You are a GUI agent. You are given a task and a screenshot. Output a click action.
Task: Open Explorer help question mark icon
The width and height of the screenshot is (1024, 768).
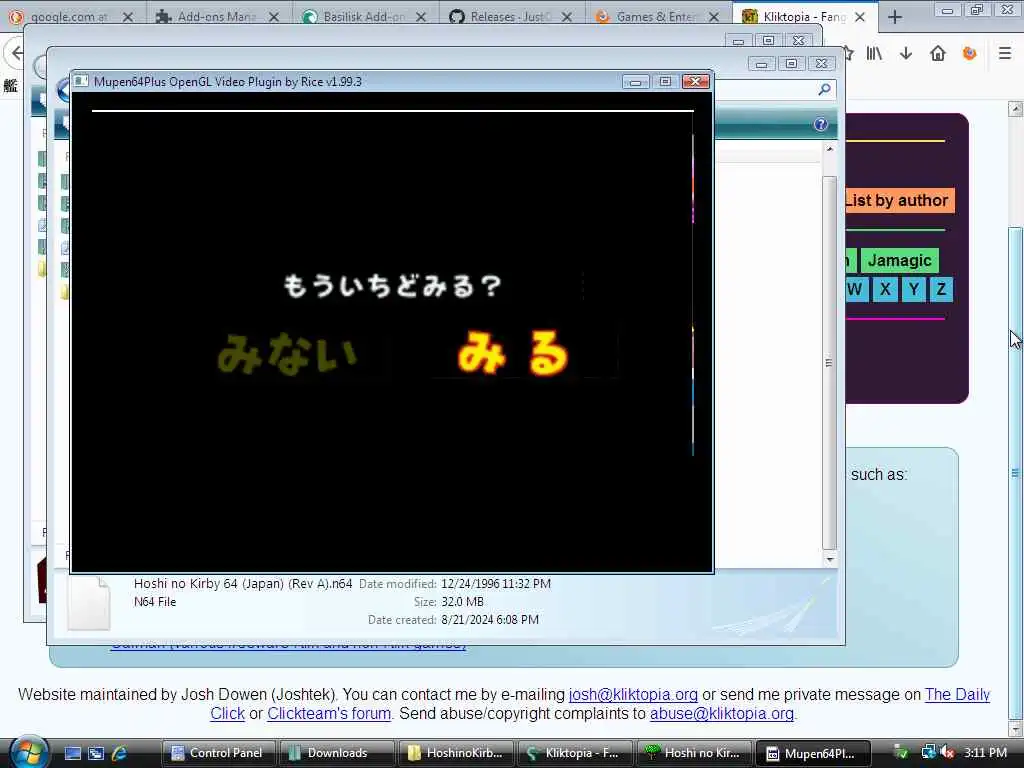[821, 124]
